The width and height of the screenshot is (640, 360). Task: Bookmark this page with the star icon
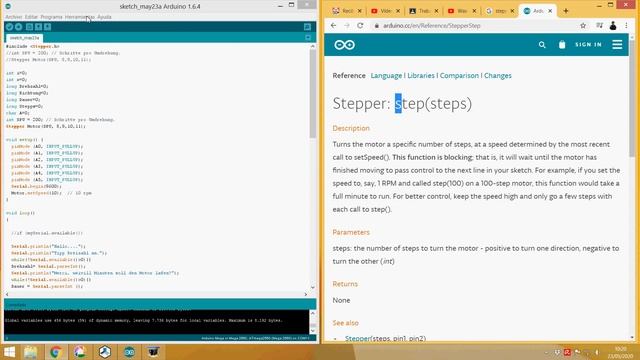pos(583,25)
